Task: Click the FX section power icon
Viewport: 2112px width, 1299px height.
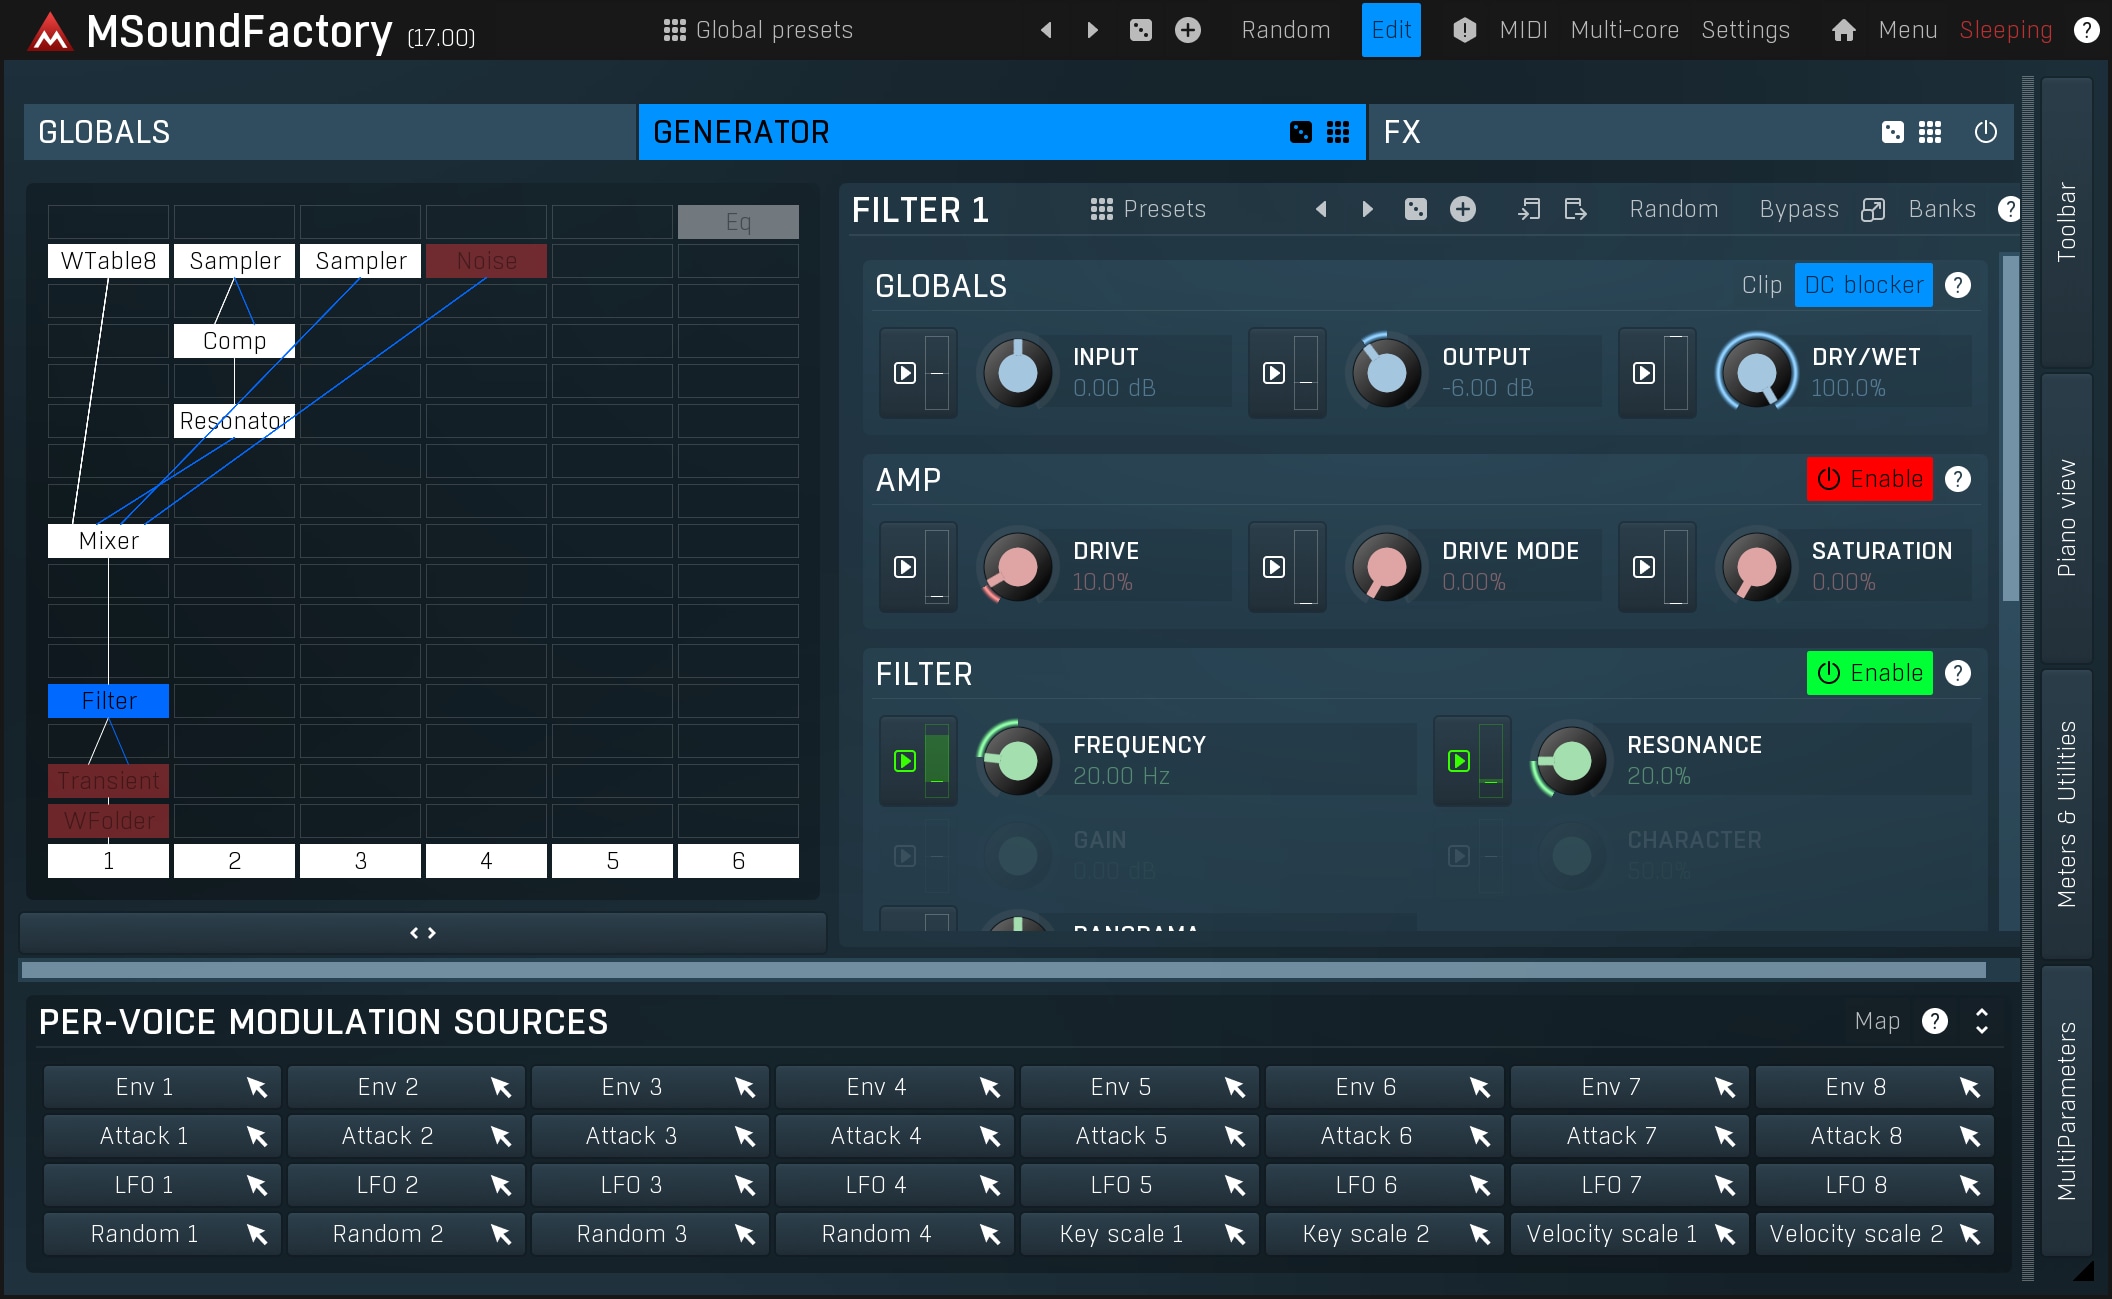Action: (x=1985, y=132)
